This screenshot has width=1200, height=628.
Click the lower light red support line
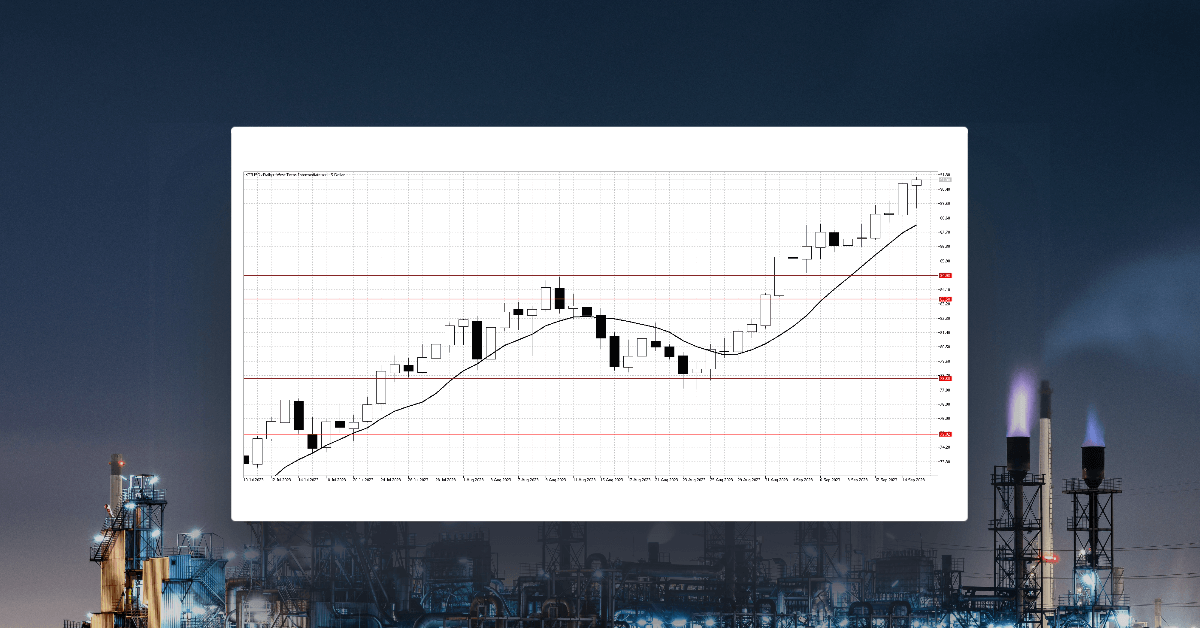click(x=600, y=433)
